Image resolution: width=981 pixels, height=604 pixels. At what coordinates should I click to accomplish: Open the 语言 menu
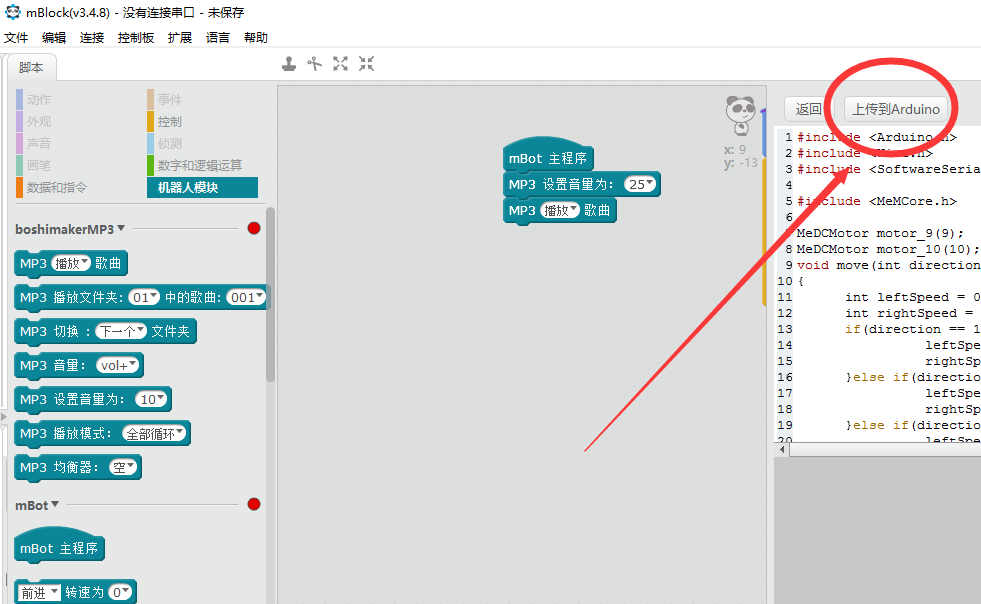click(218, 38)
